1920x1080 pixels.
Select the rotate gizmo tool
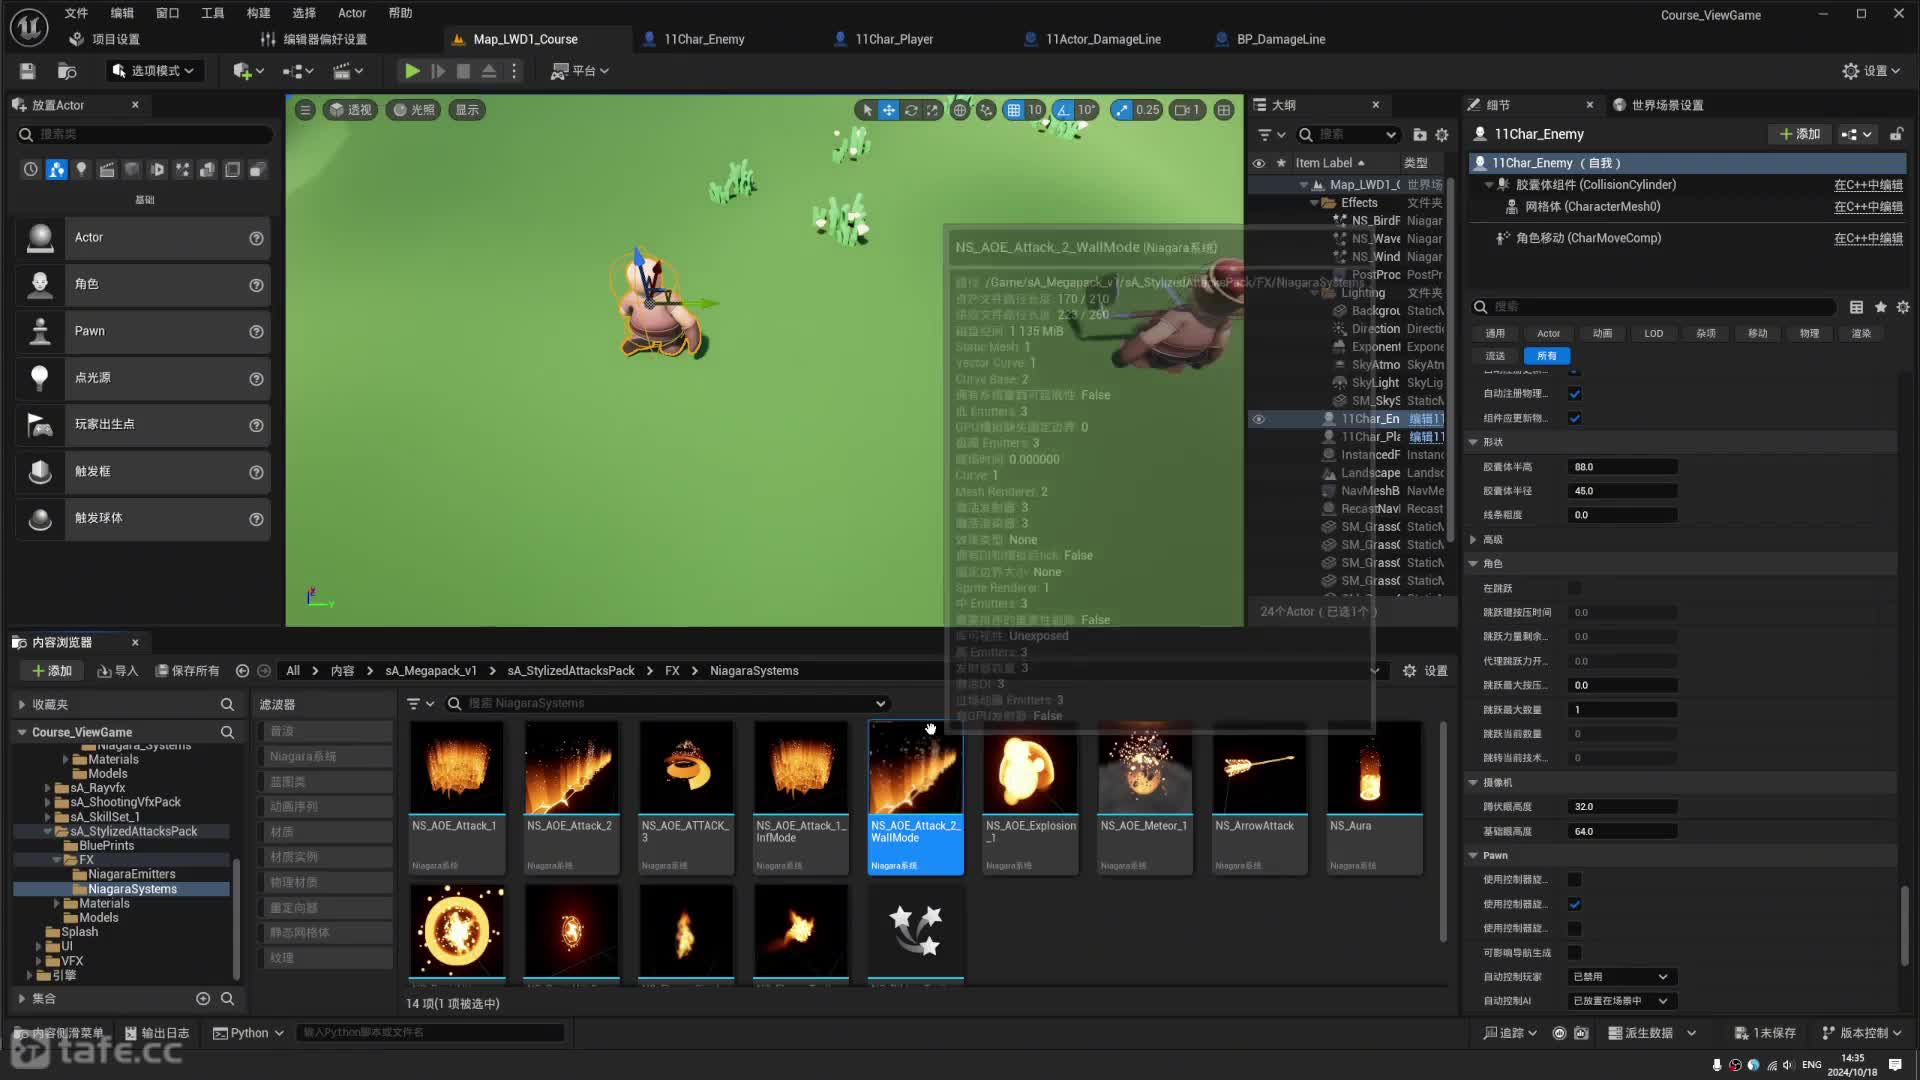click(910, 110)
